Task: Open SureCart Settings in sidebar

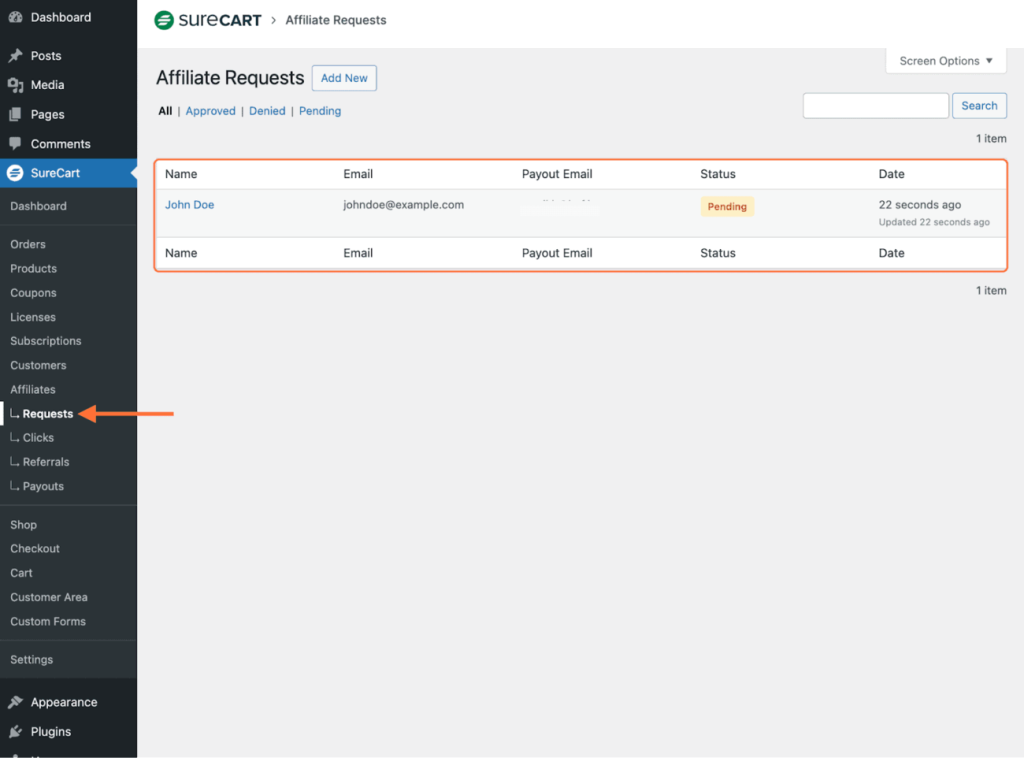Action: [31, 660]
